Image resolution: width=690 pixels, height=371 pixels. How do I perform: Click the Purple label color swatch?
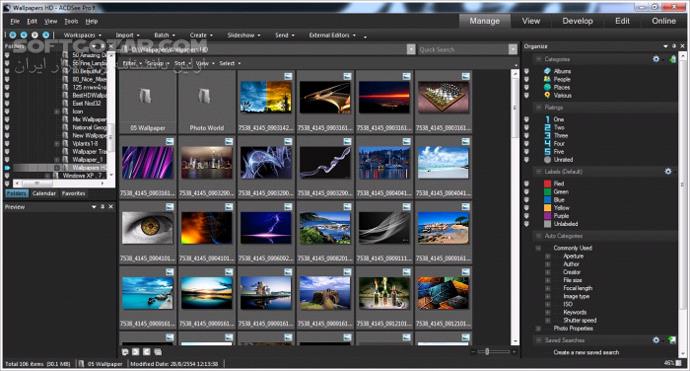point(547,216)
